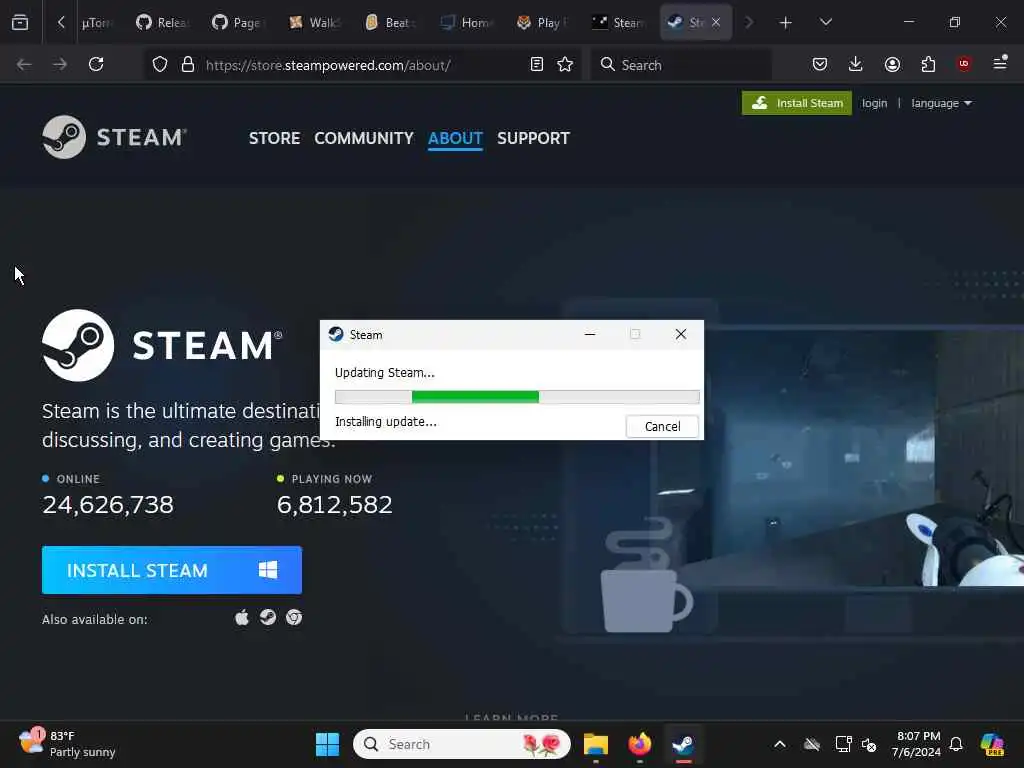Switch to the Home tab

tap(466, 22)
